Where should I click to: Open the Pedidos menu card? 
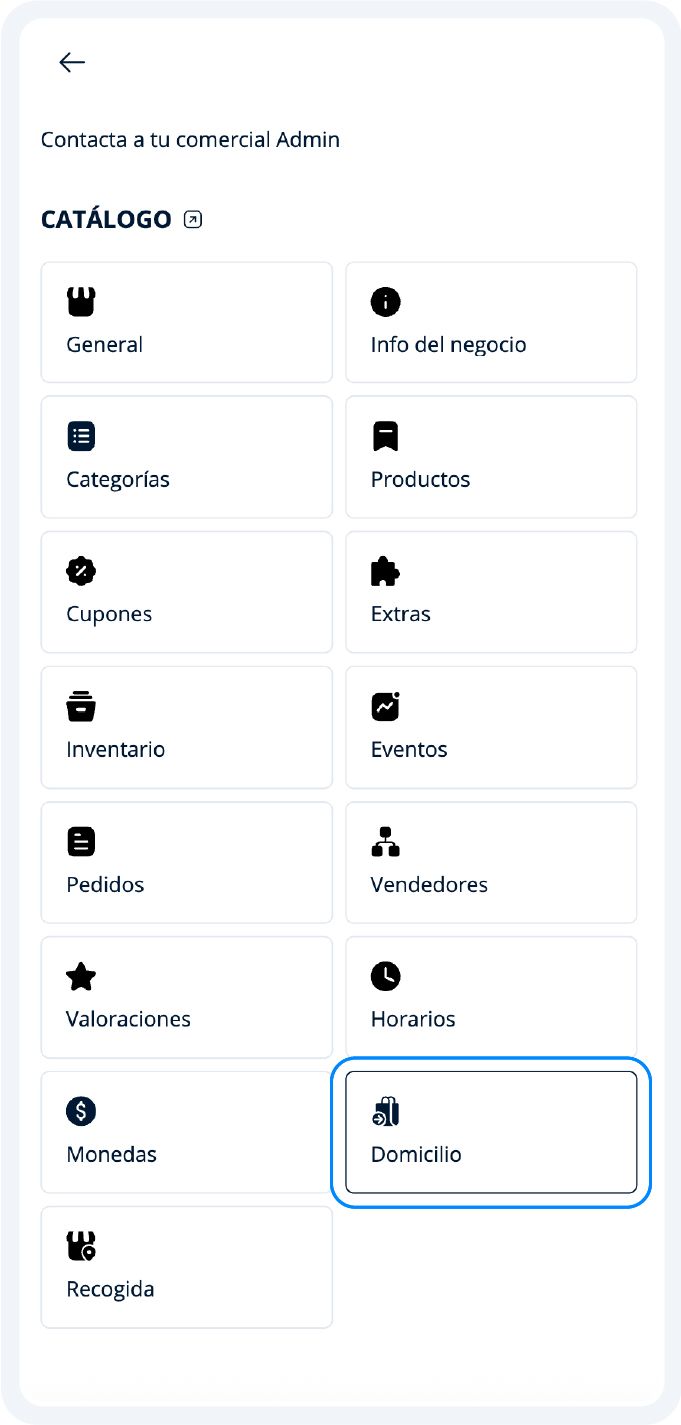[186, 862]
